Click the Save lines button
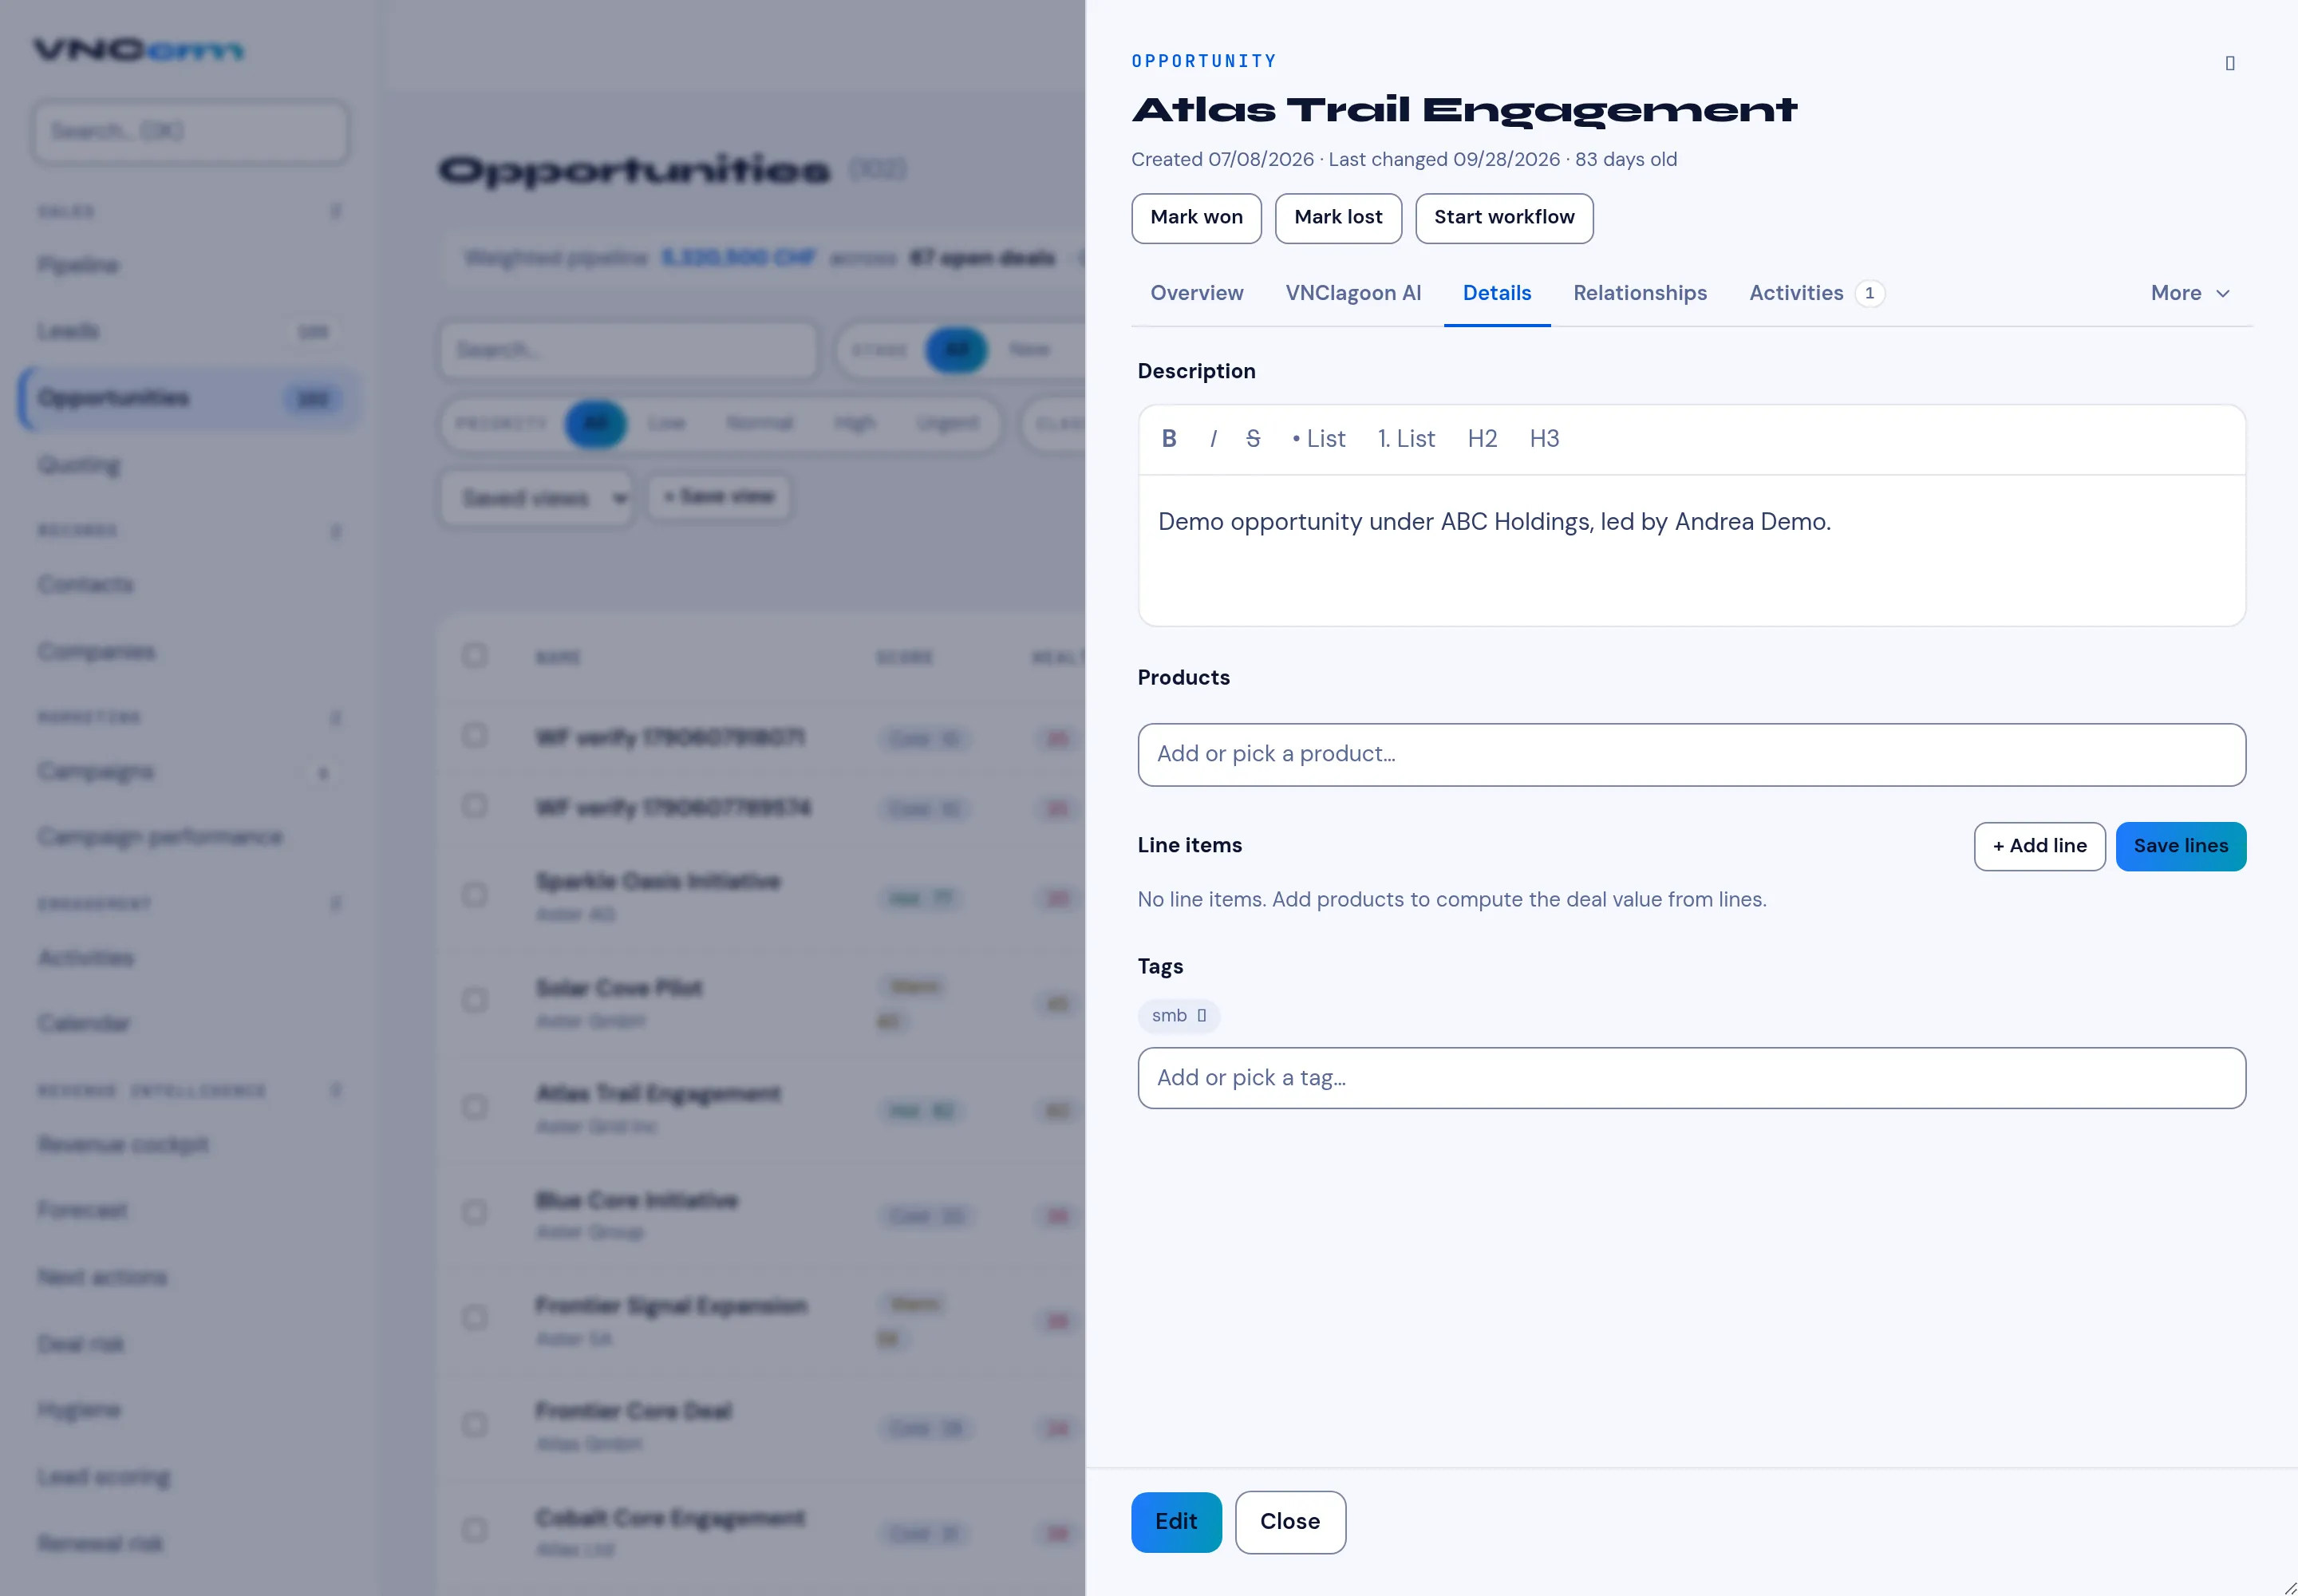 [x=2180, y=847]
